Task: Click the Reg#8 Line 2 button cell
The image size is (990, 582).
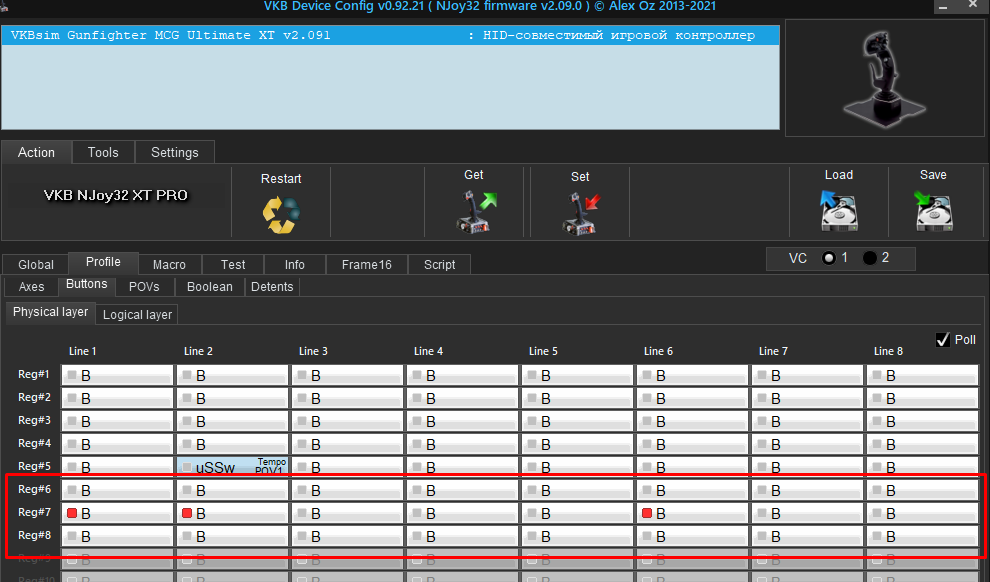Action: coord(232,536)
